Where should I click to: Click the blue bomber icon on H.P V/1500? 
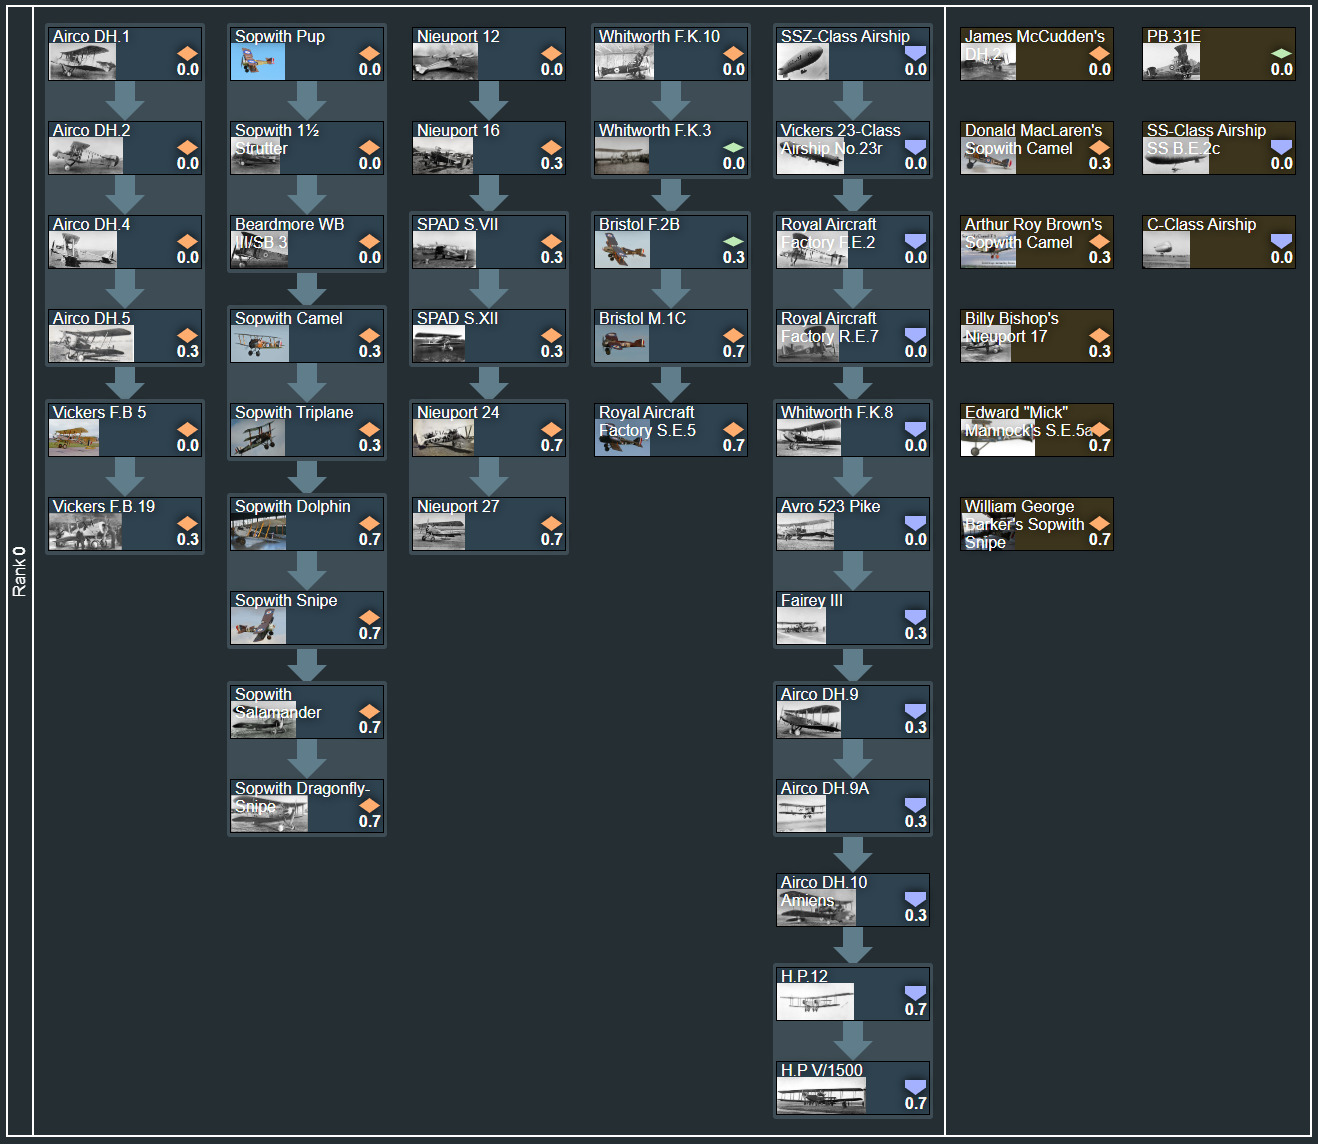pos(915,1087)
